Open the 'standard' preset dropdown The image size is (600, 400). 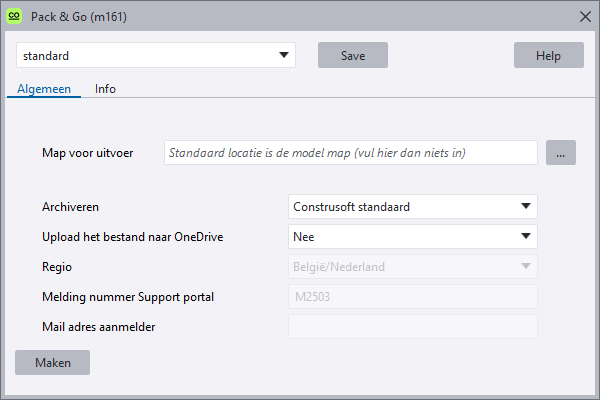(x=156, y=55)
